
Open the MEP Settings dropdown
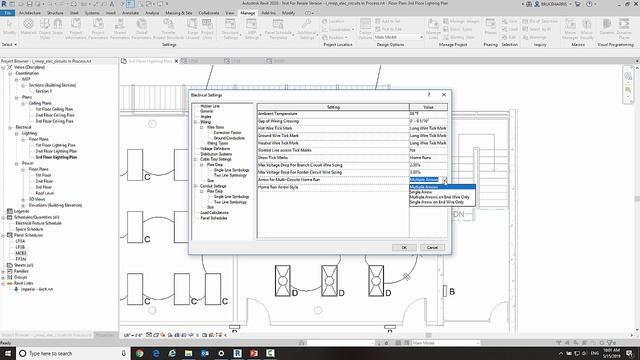(x=252, y=28)
